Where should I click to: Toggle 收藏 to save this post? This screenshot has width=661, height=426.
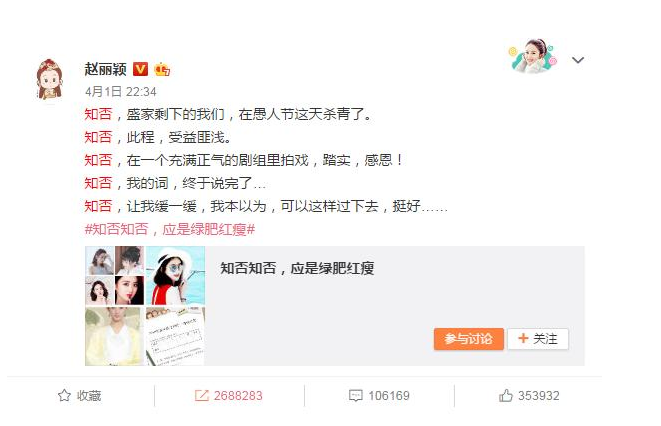pyautogui.click(x=80, y=395)
